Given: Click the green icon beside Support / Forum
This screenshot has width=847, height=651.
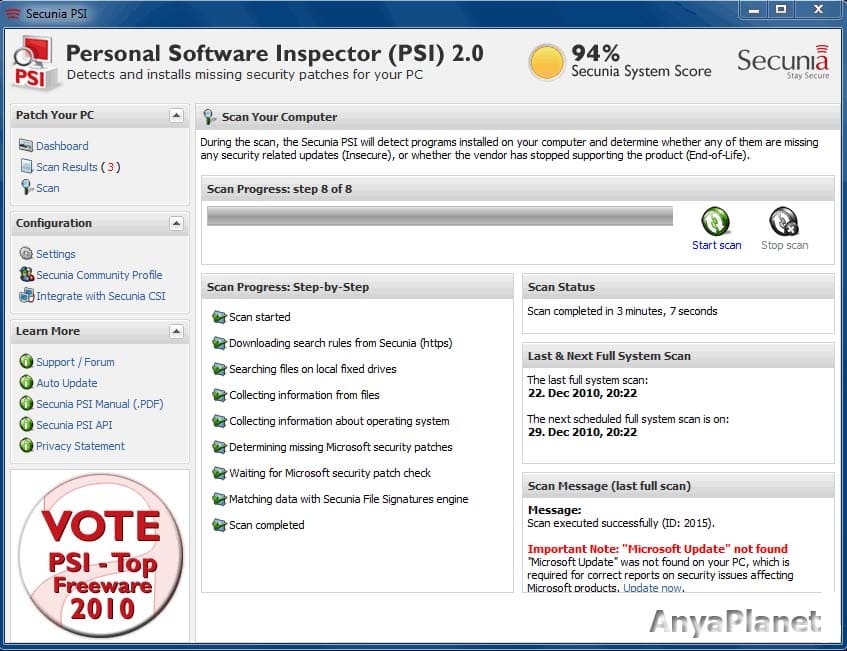Looking at the screenshot, I should tap(26, 361).
